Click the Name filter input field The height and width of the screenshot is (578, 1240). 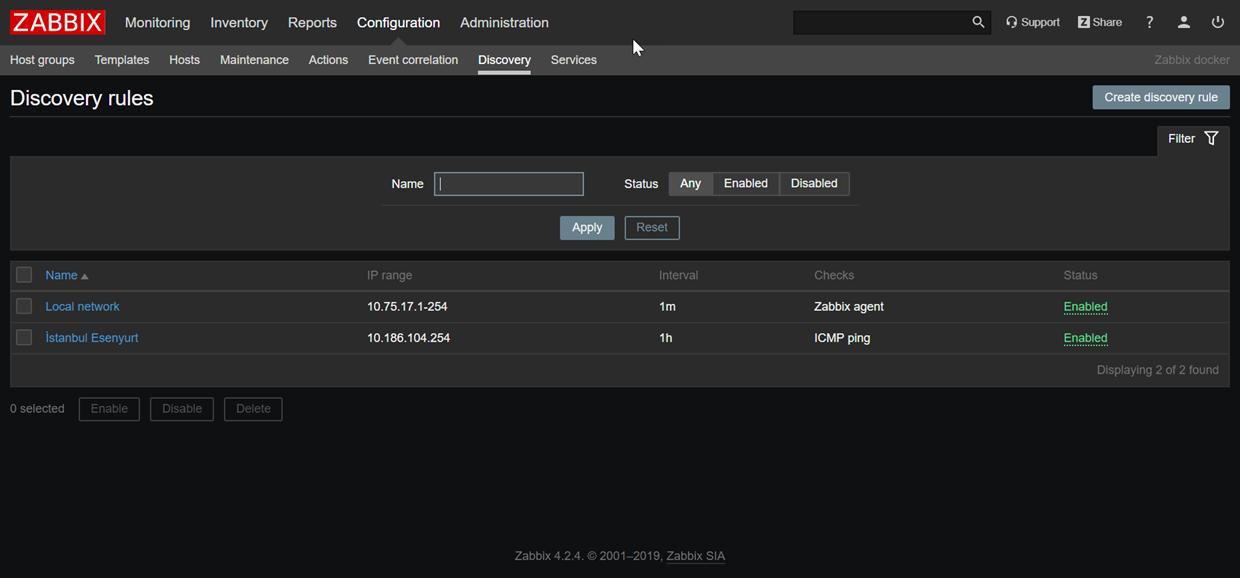click(x=508, y=184)
